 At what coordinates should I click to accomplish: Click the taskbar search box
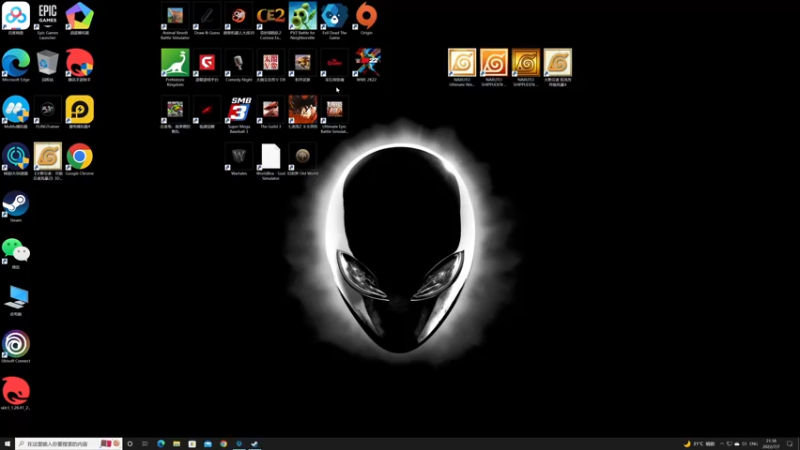[69, 444]
